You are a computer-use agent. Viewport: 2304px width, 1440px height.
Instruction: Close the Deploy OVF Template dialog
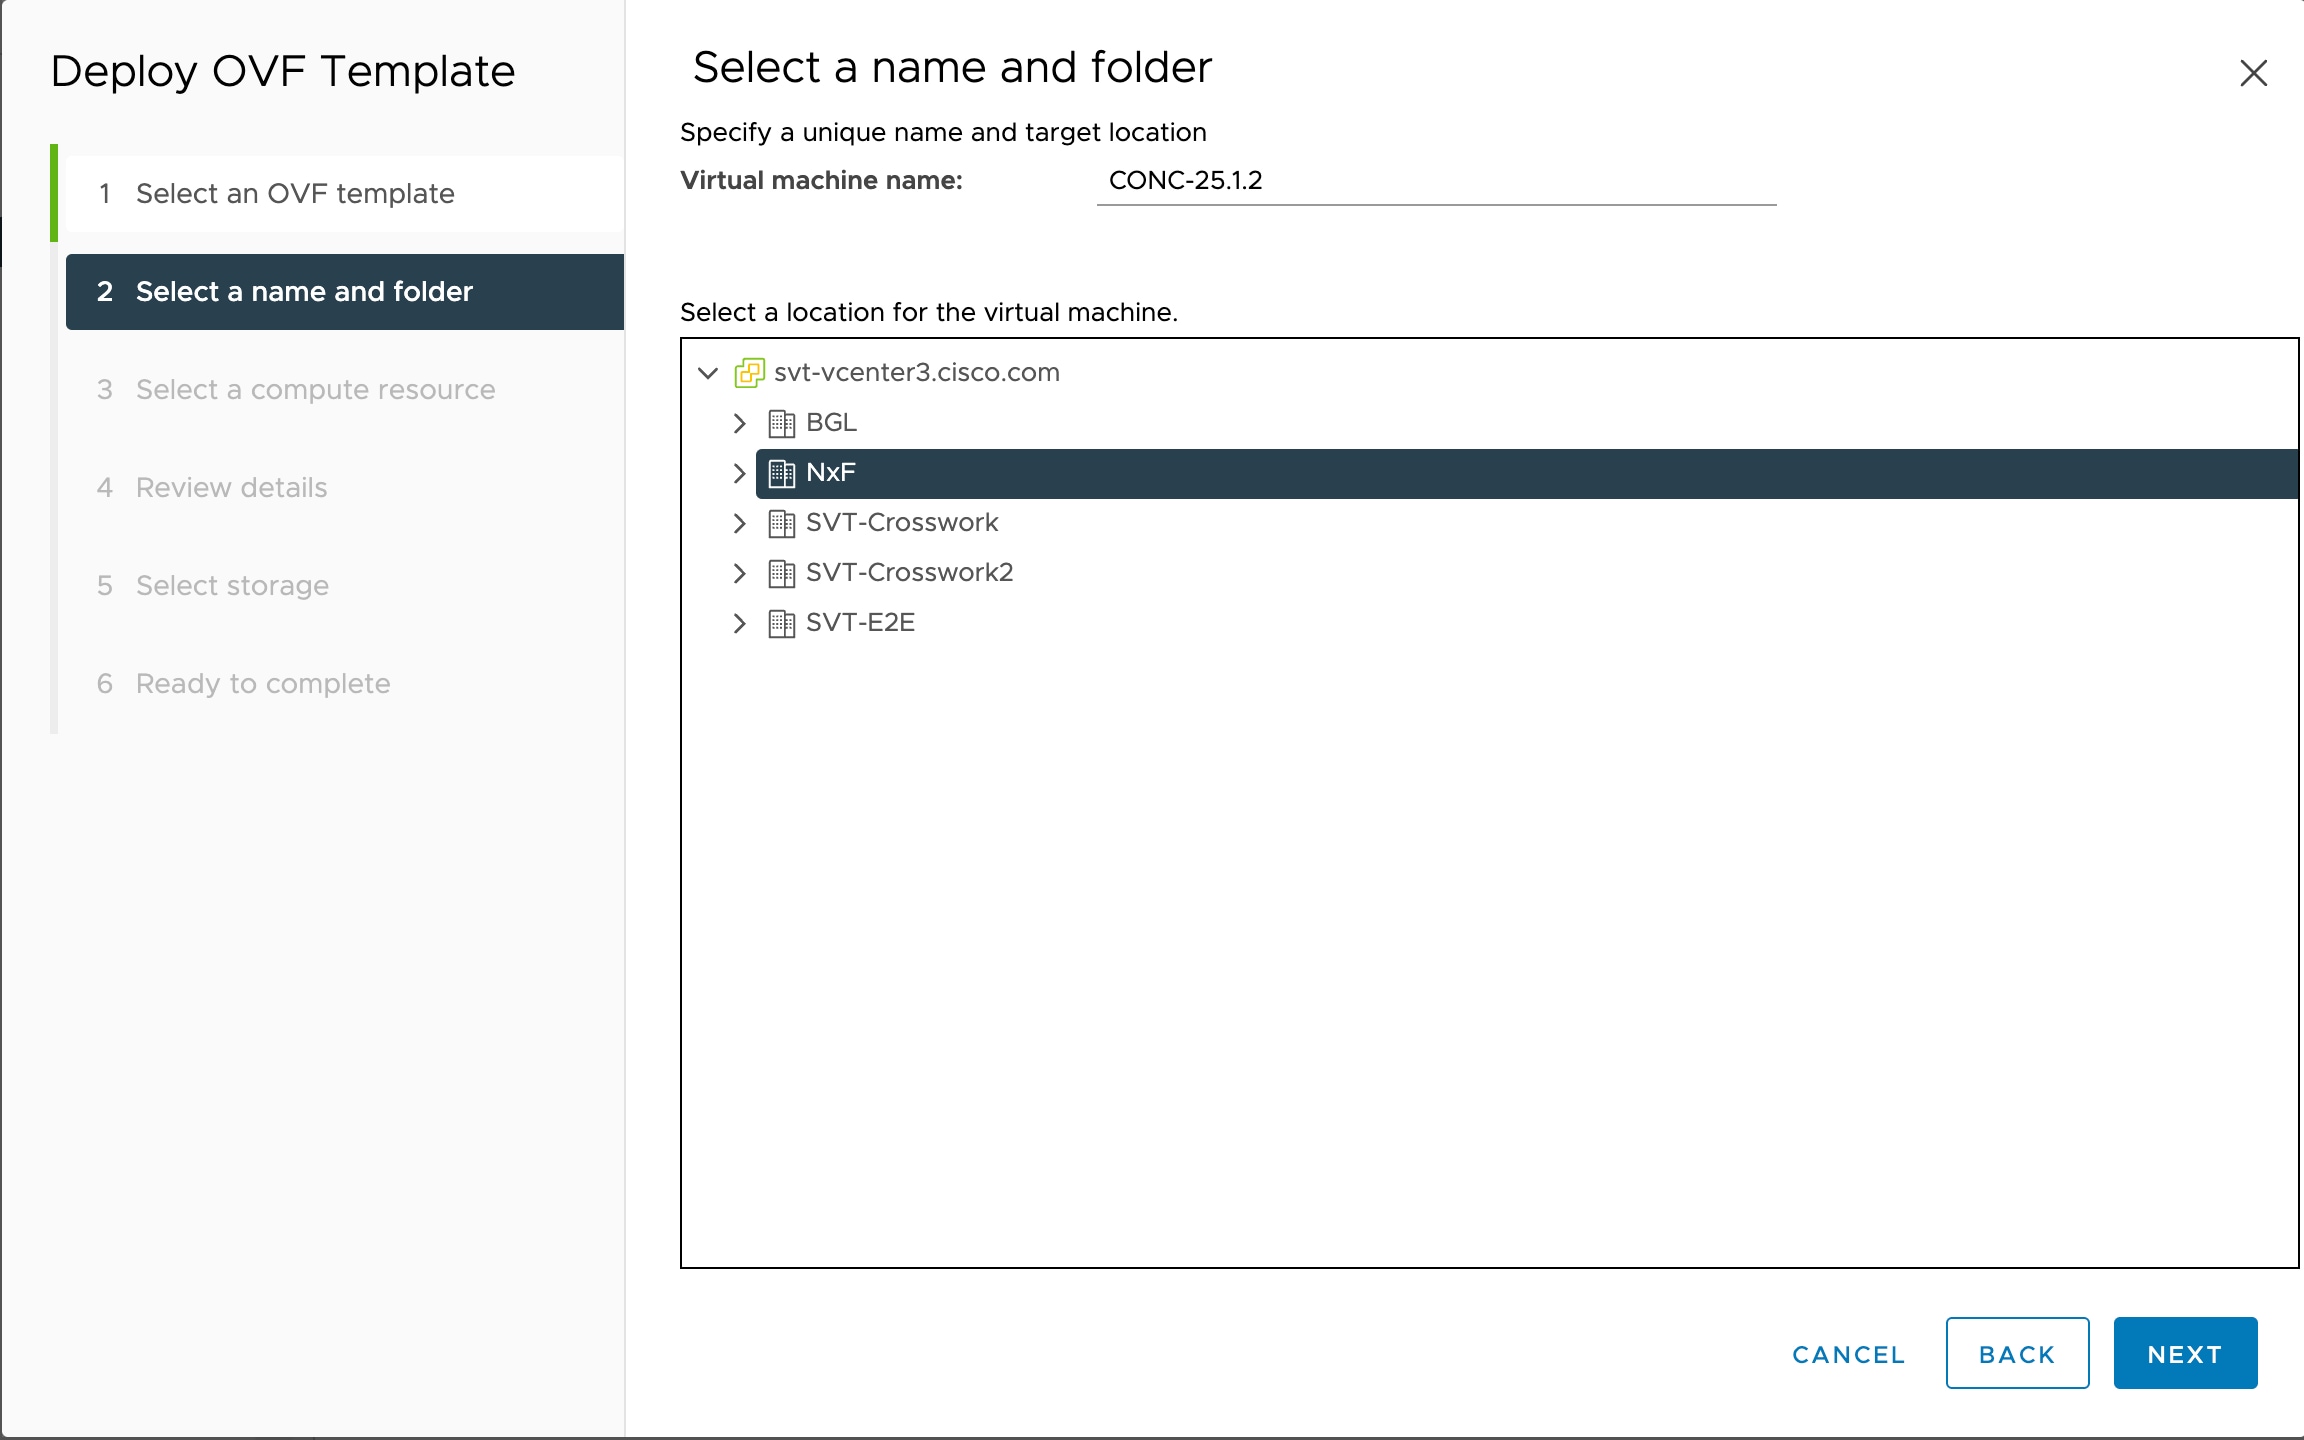pyautogui.click(x=2253, y=73)
